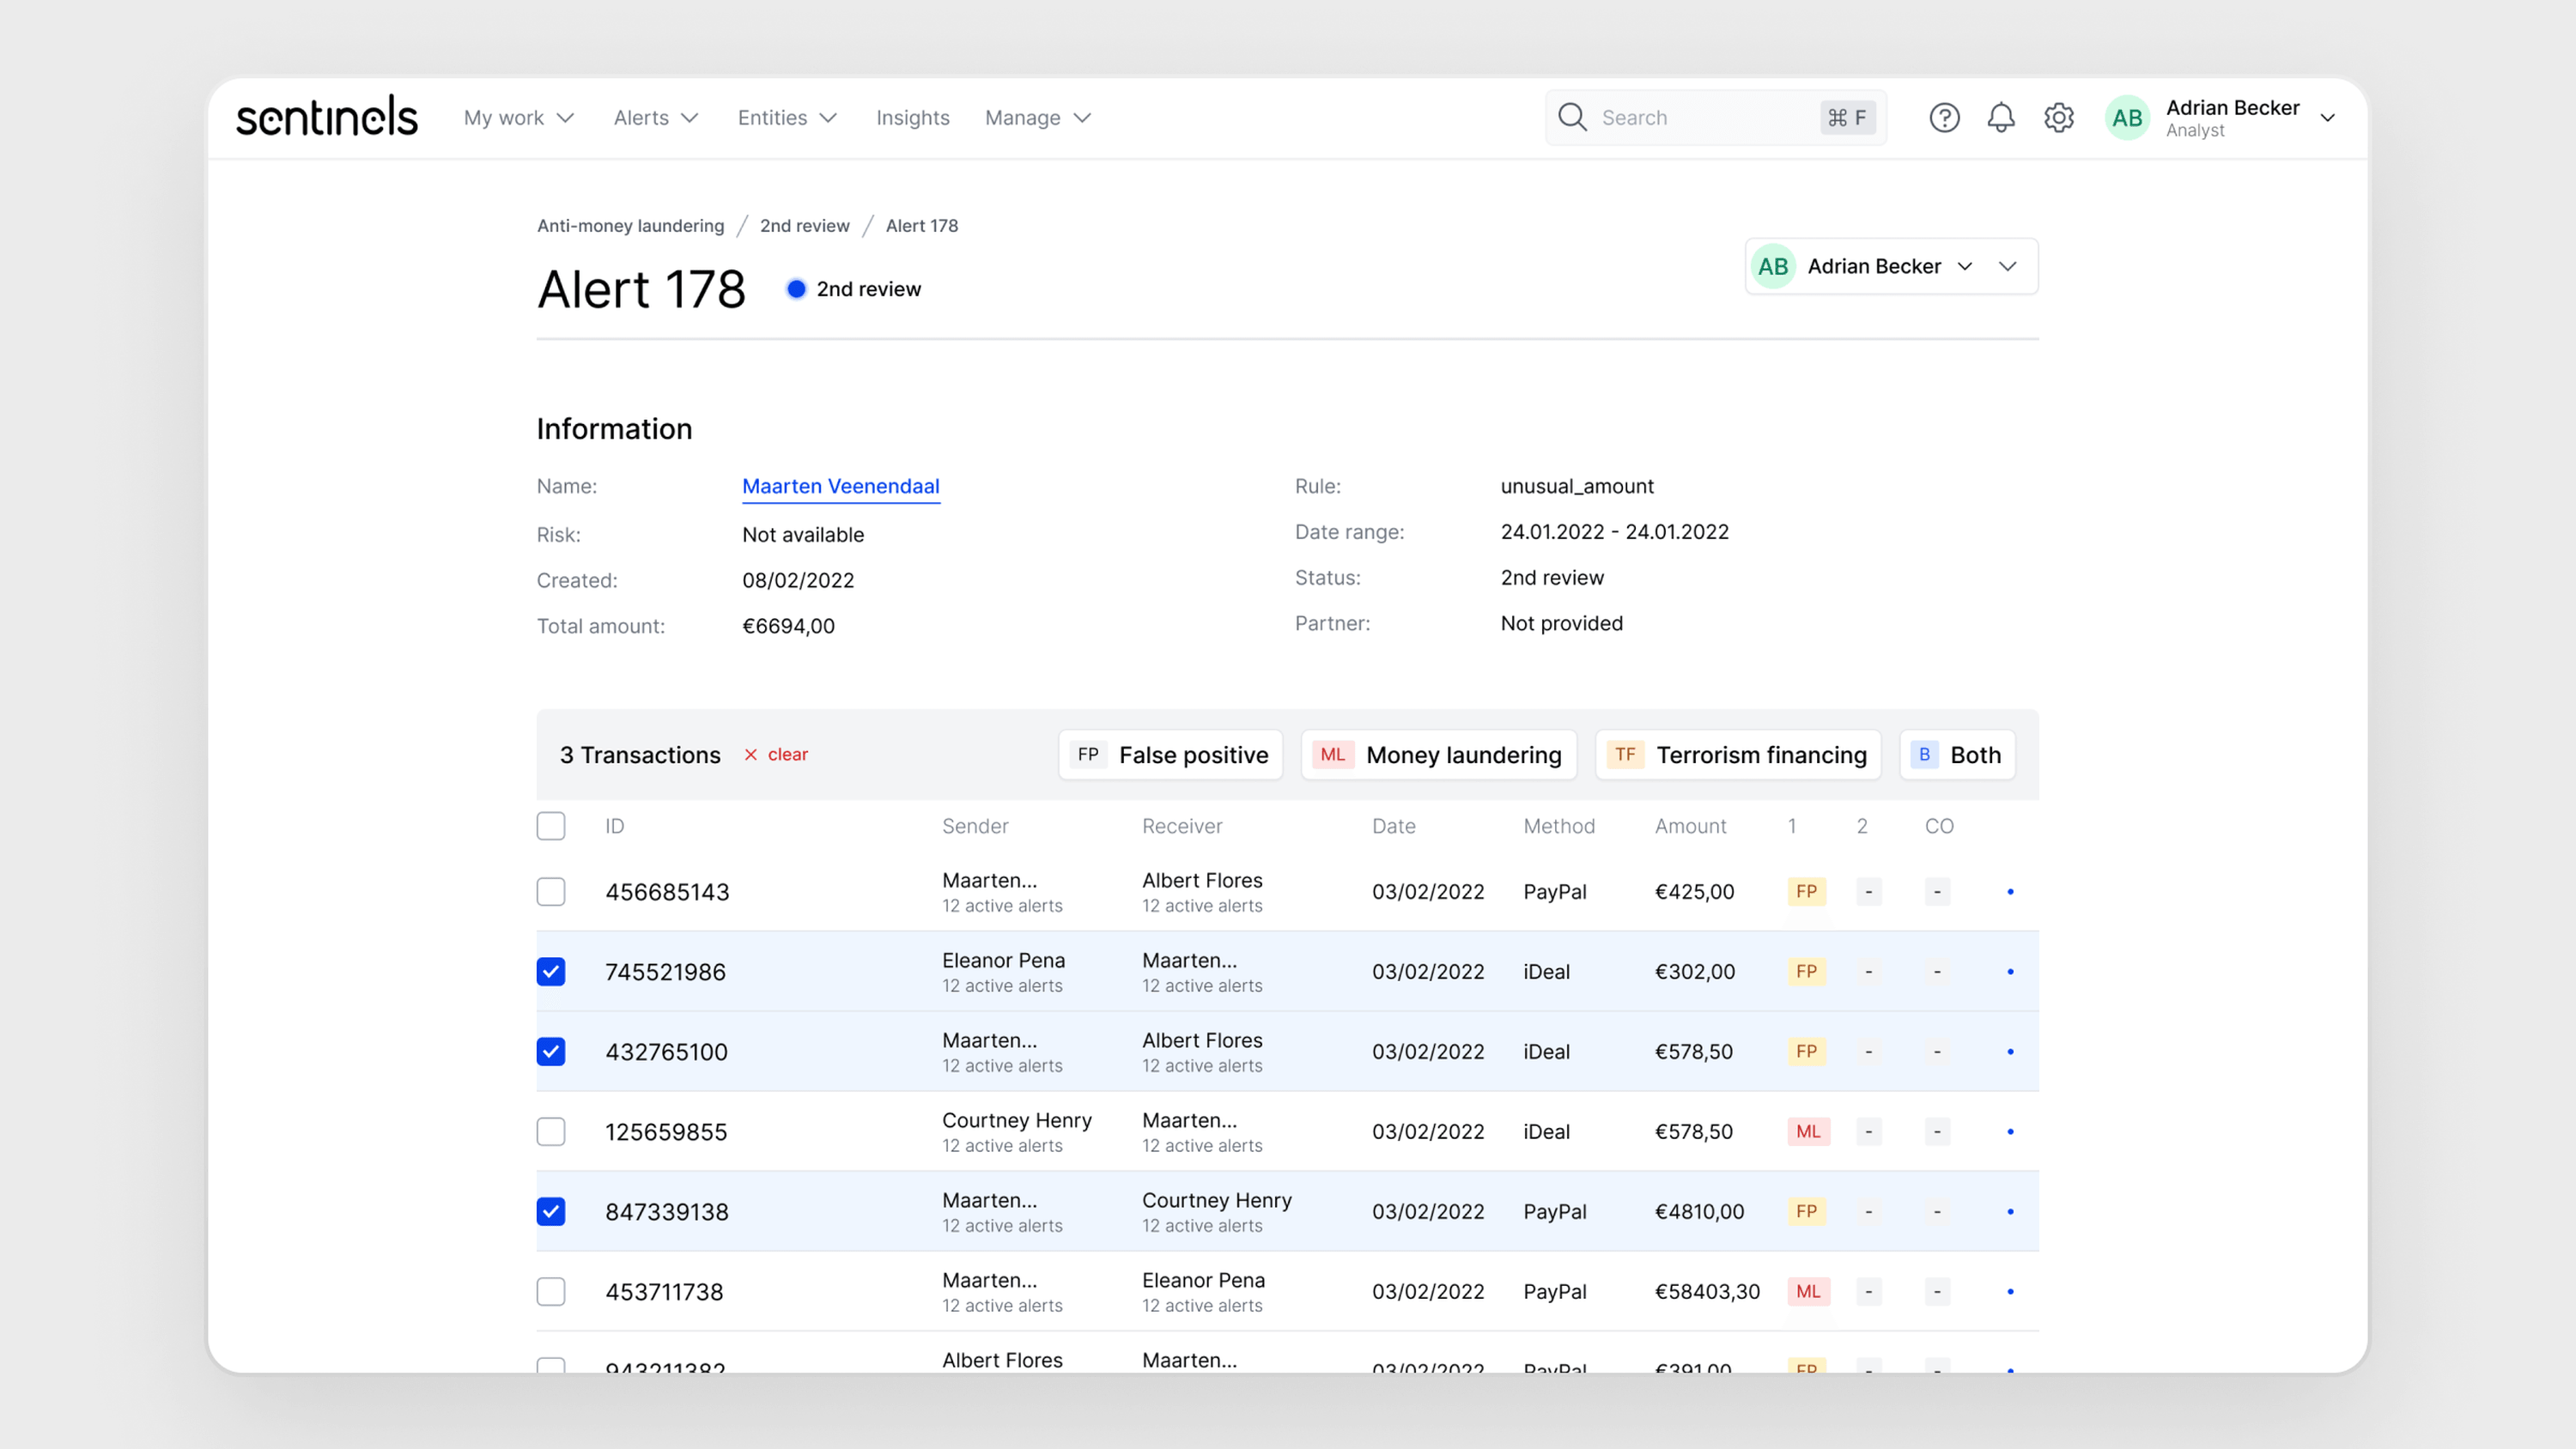Image resolution: width=2576 pixels, height=1449 pixels.
Task: Check the box for transaction 456685143
Action: point(551,891)
